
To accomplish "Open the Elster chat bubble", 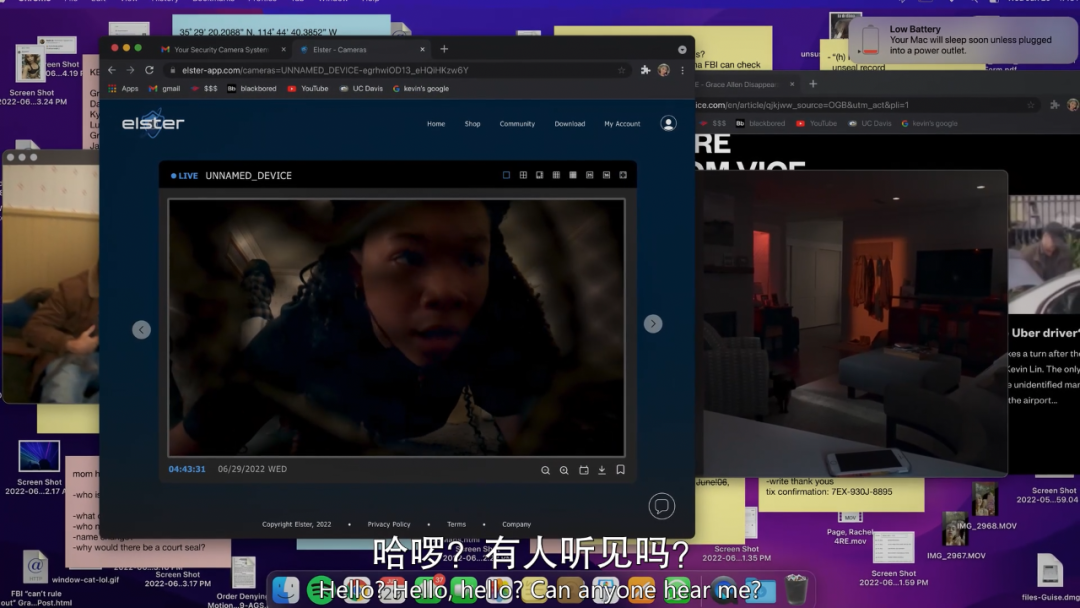I will pyautogui.click(x=661, y=506).
